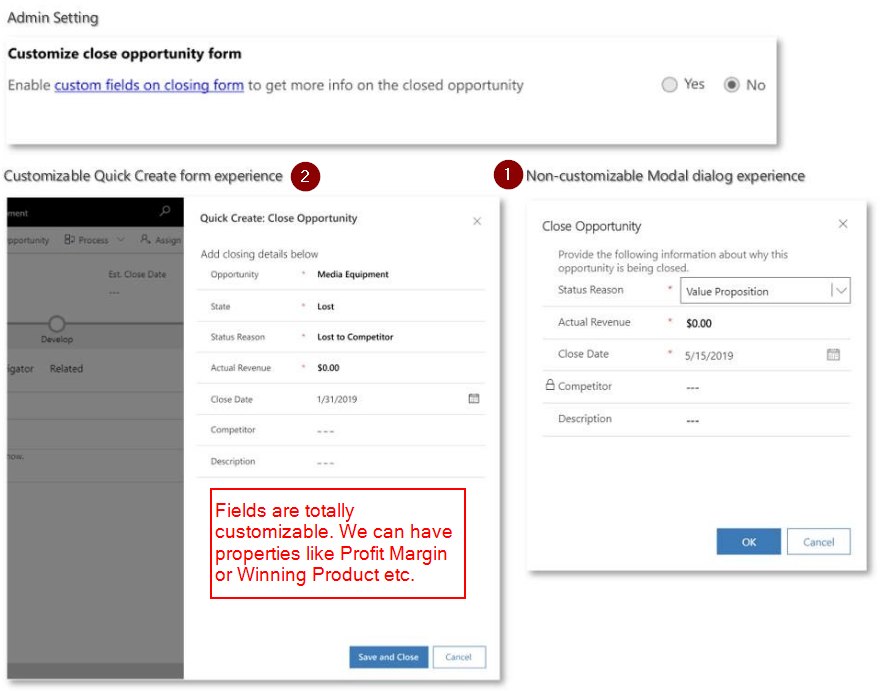The height and width of the screenshot is (691, 881).
Task: Click the Process flow icon in the toolbar
Action: click(69, 240)
